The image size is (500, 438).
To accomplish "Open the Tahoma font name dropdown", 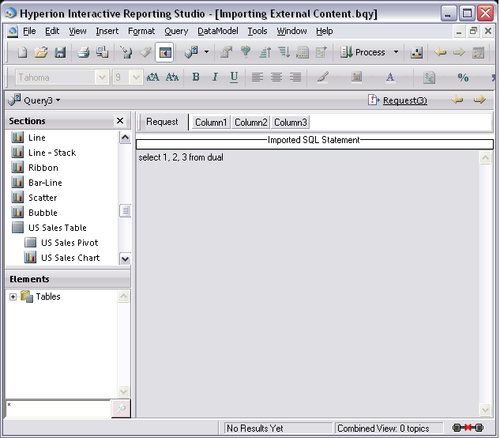I will point(102,78).
